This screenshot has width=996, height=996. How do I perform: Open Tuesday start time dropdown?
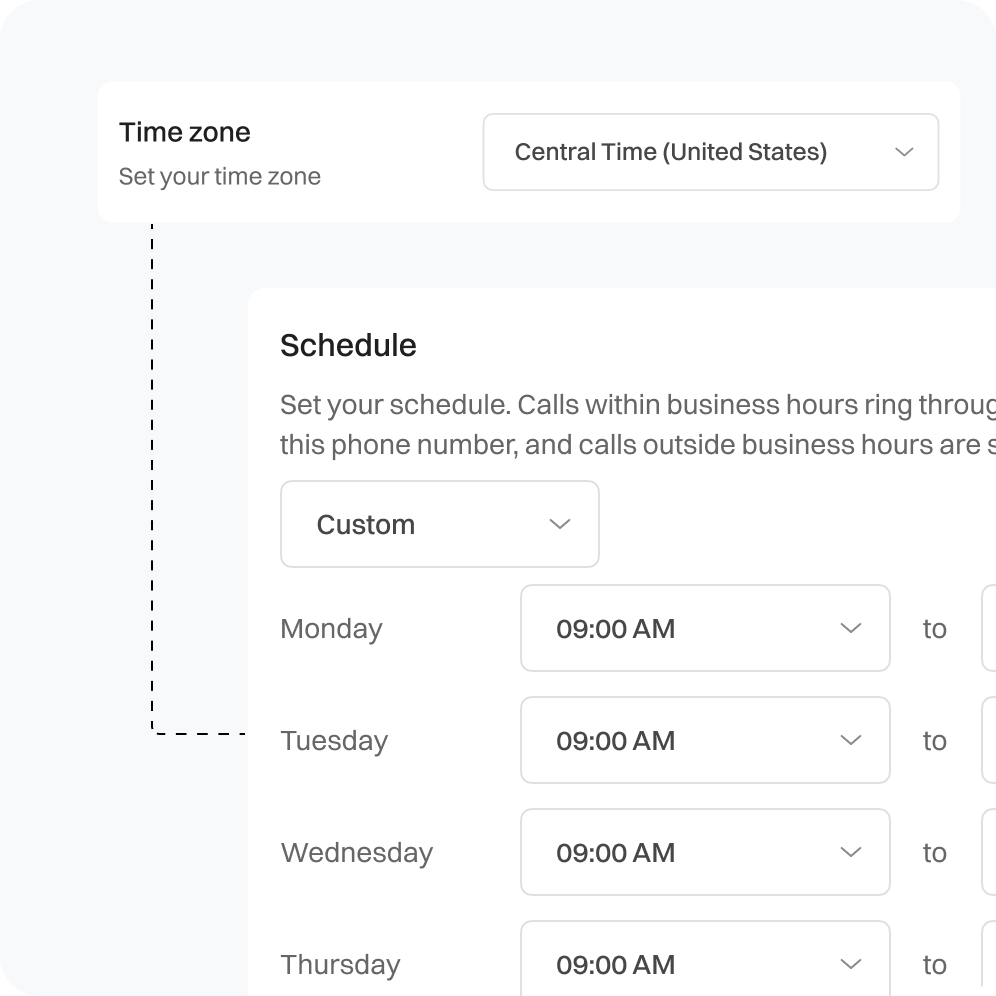click(704, 740)
